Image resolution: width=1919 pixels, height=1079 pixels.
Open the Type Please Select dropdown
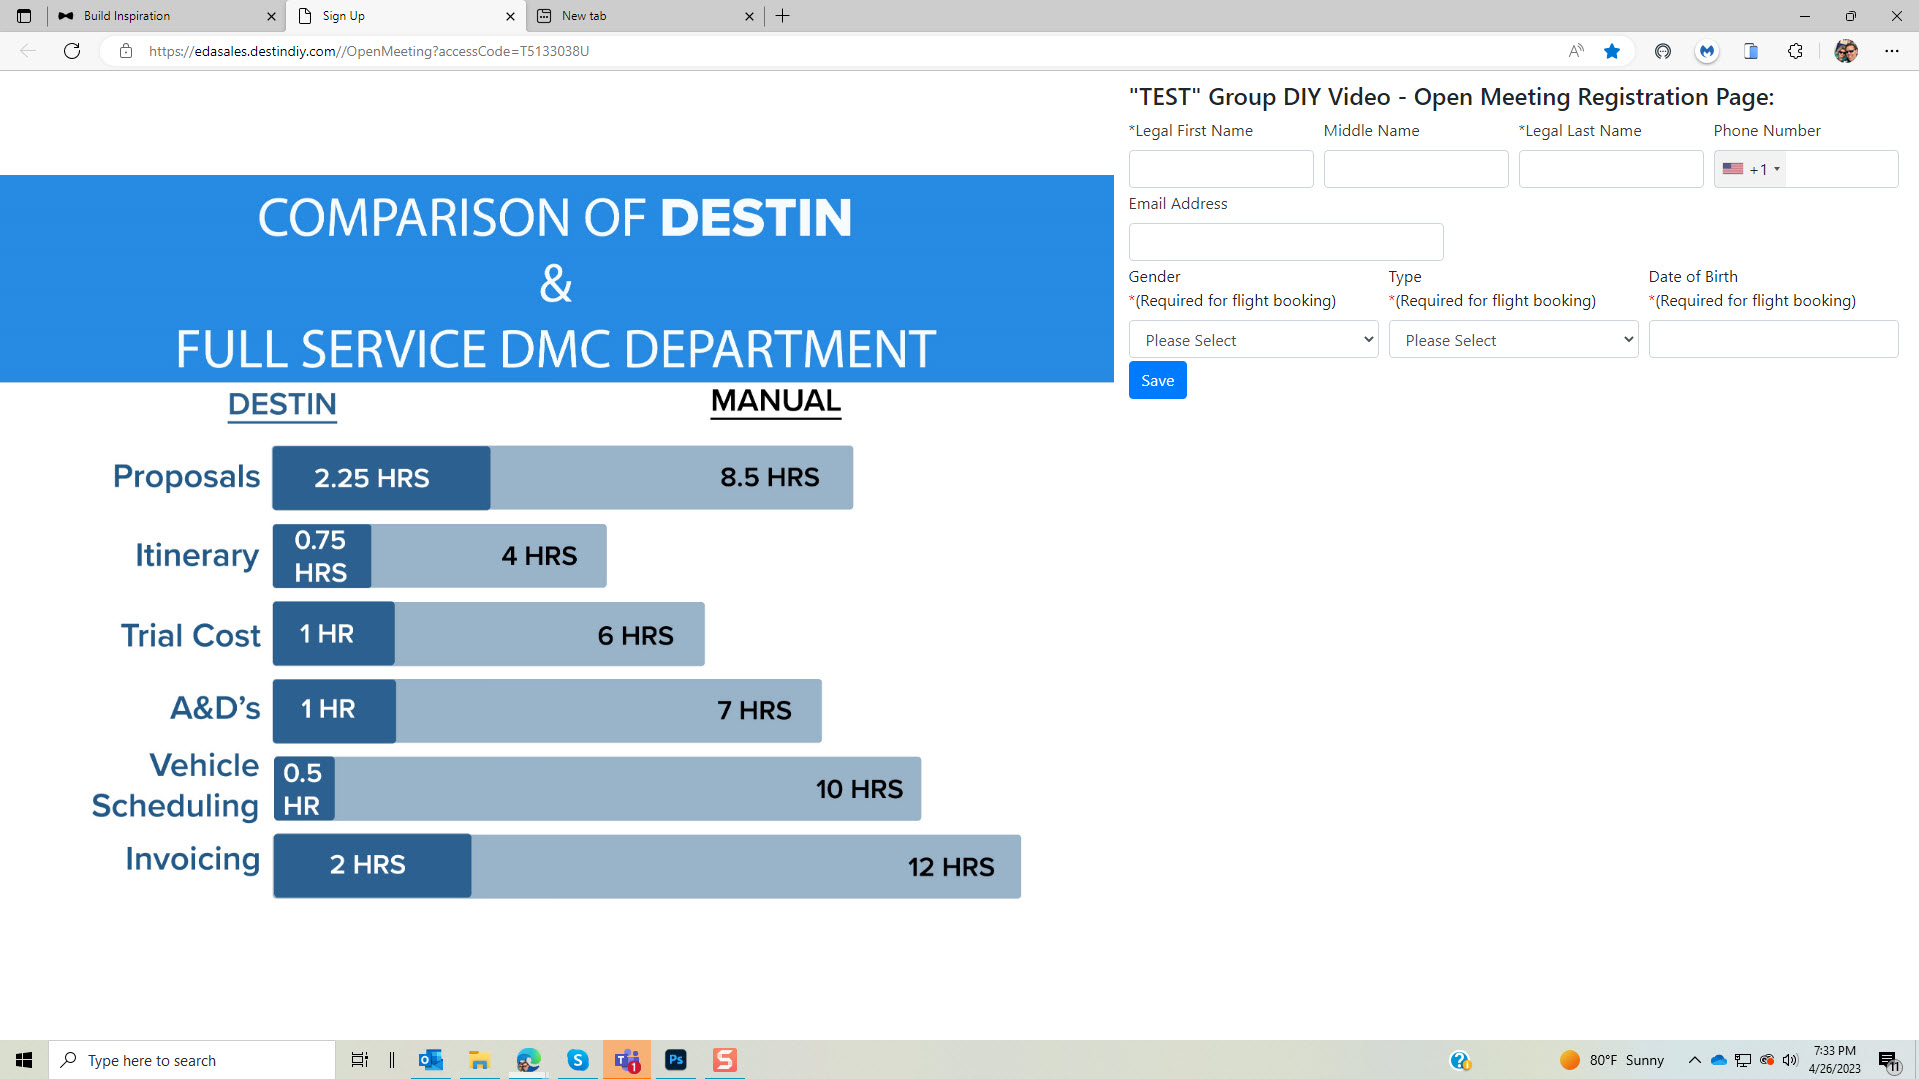[x=1514, y=340]
